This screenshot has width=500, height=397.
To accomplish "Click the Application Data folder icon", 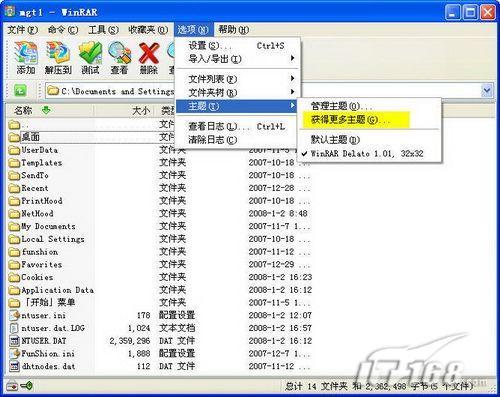I will [14, 290].
